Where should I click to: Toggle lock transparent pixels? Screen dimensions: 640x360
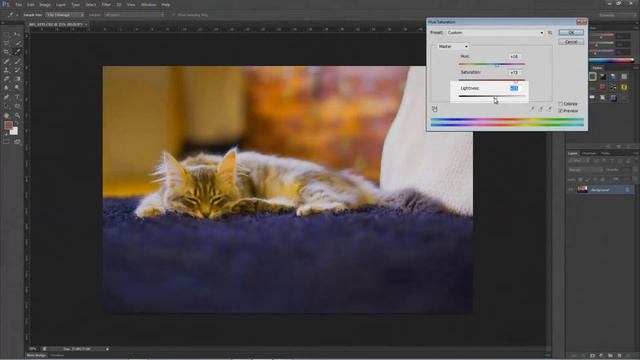[x=580, y=180]
